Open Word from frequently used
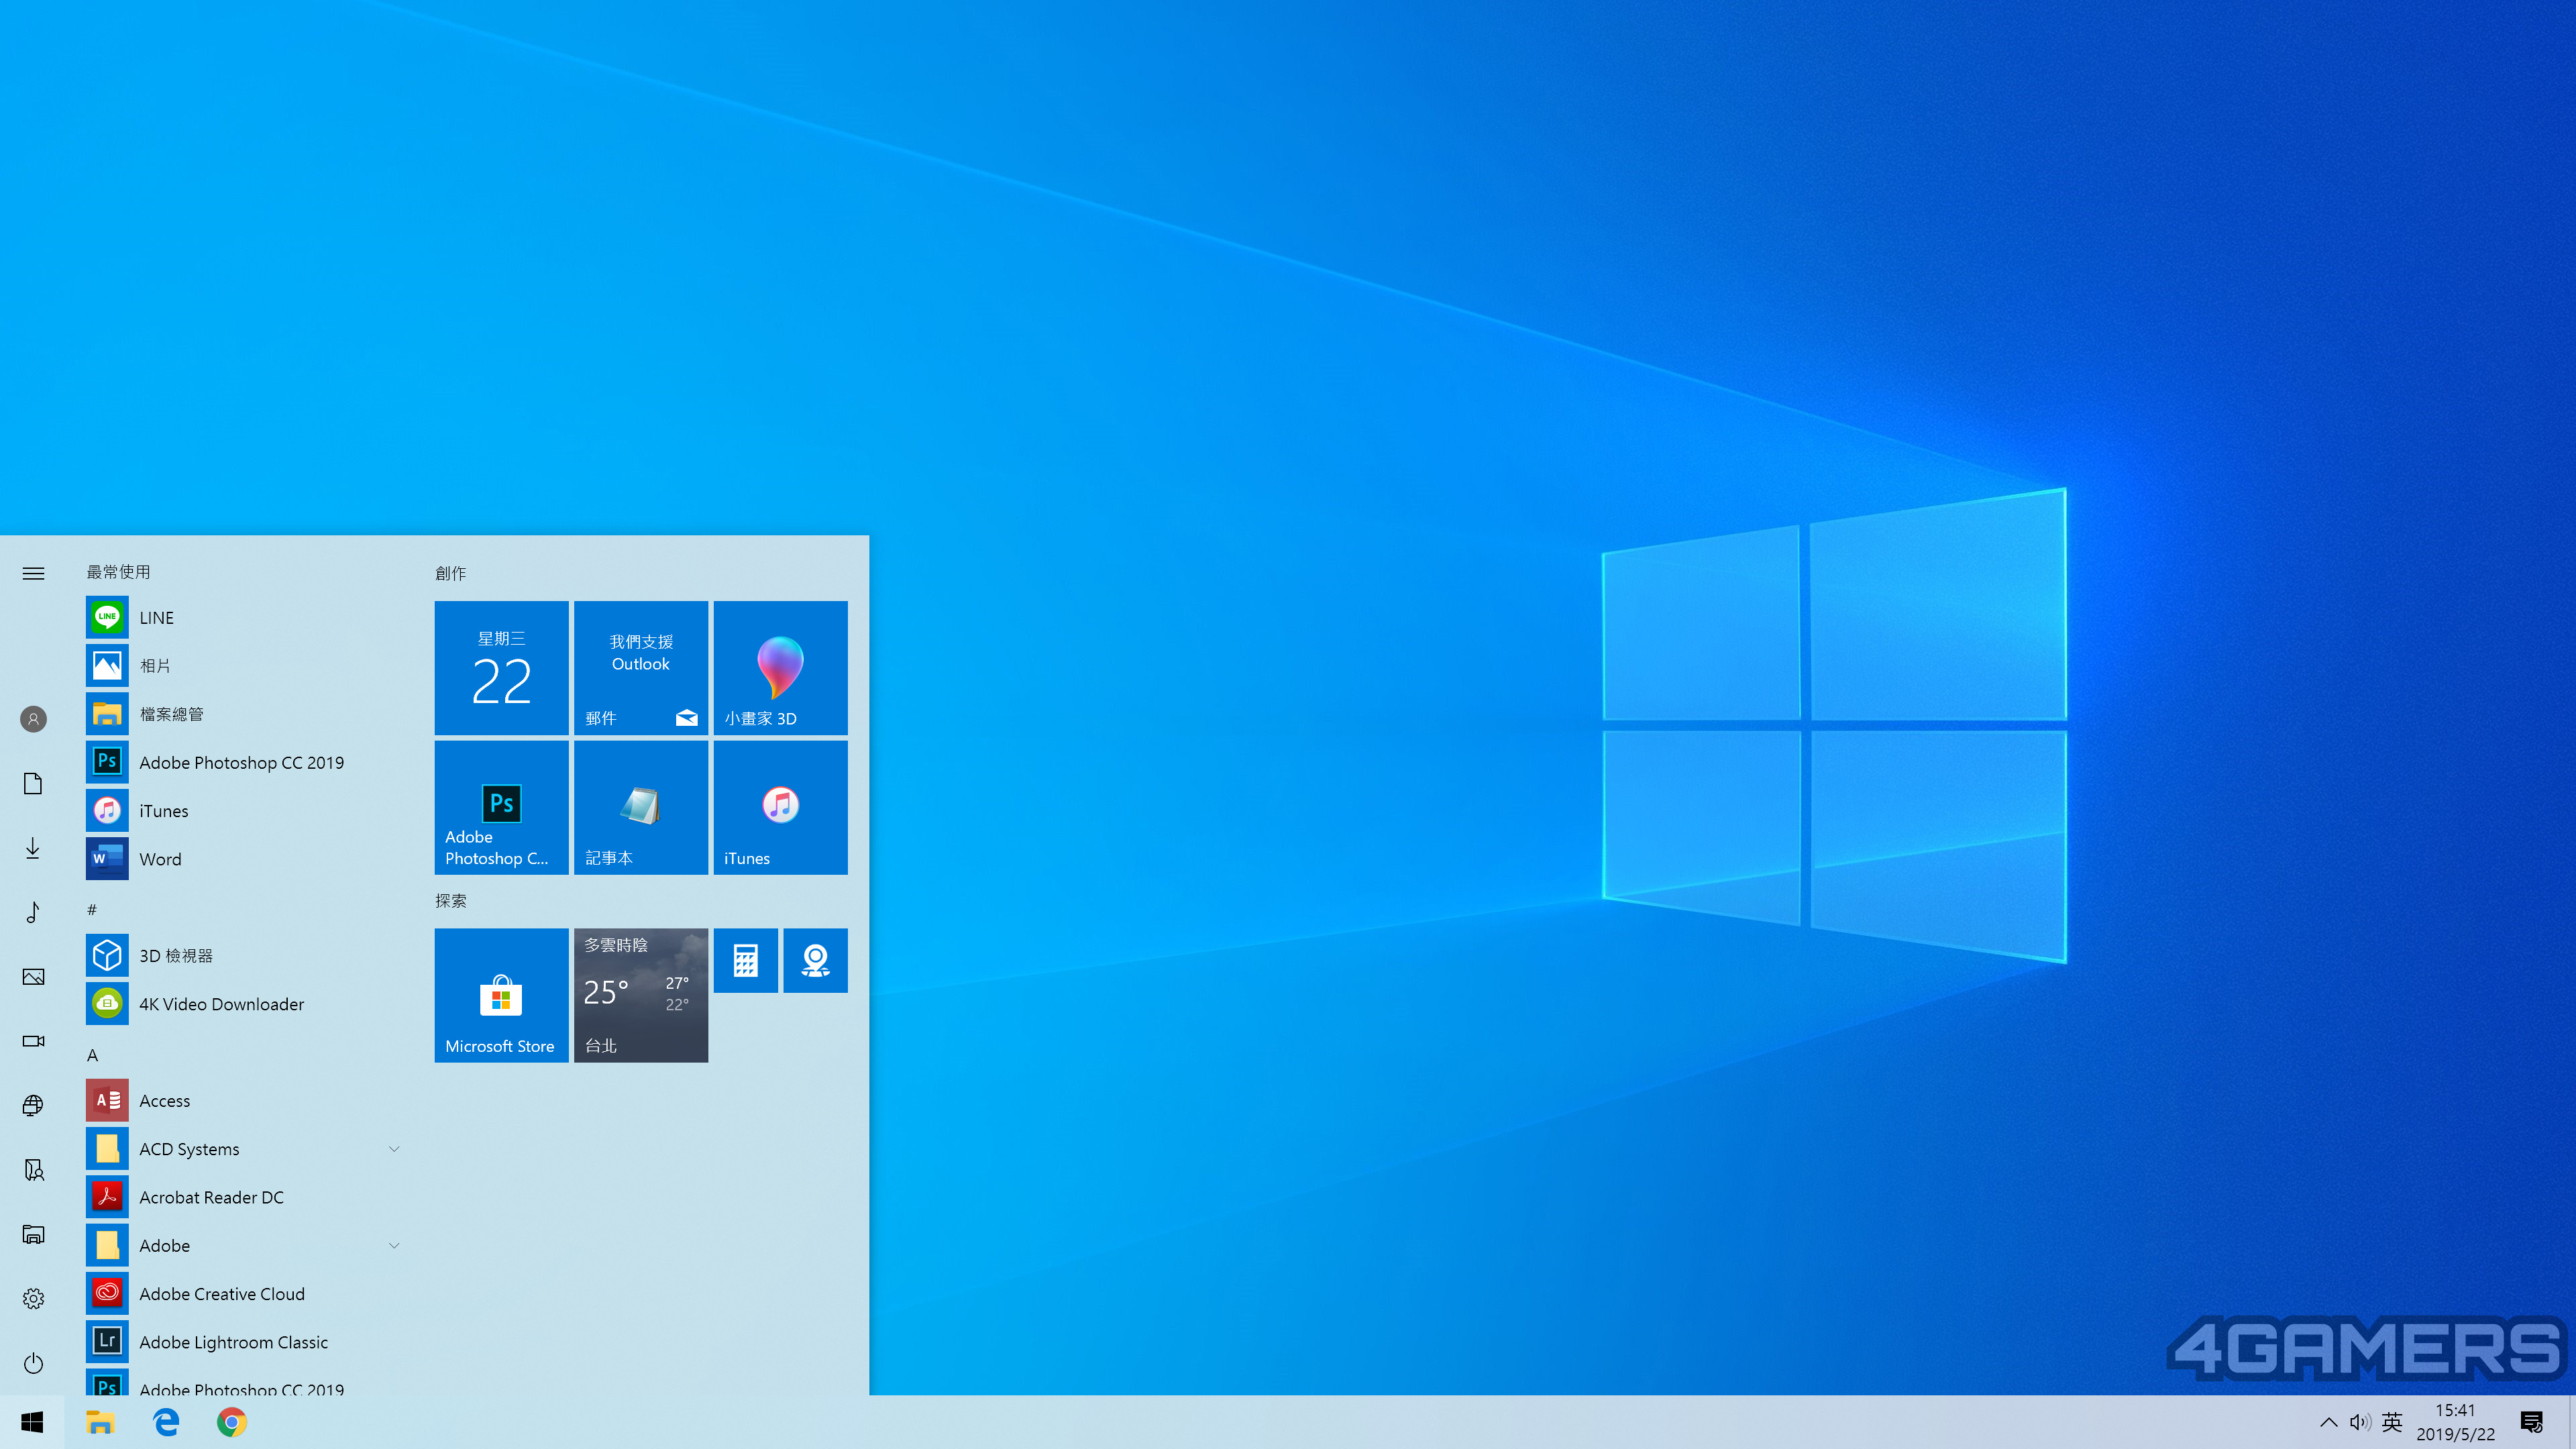Screen dimensions: 2576x1449 click(158, 858)
